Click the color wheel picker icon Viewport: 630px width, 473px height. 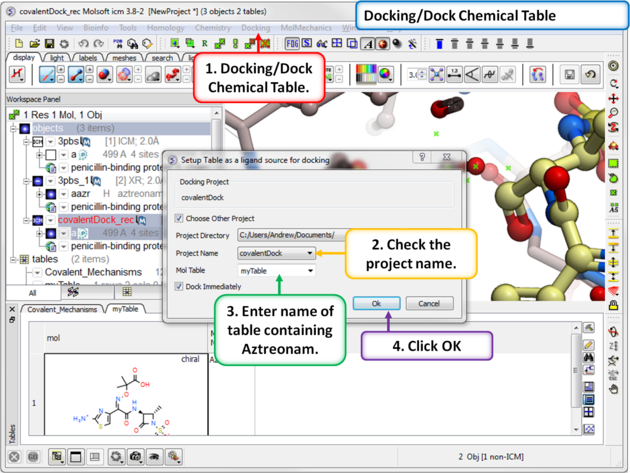pyautogui.click(x=385, y=74)
